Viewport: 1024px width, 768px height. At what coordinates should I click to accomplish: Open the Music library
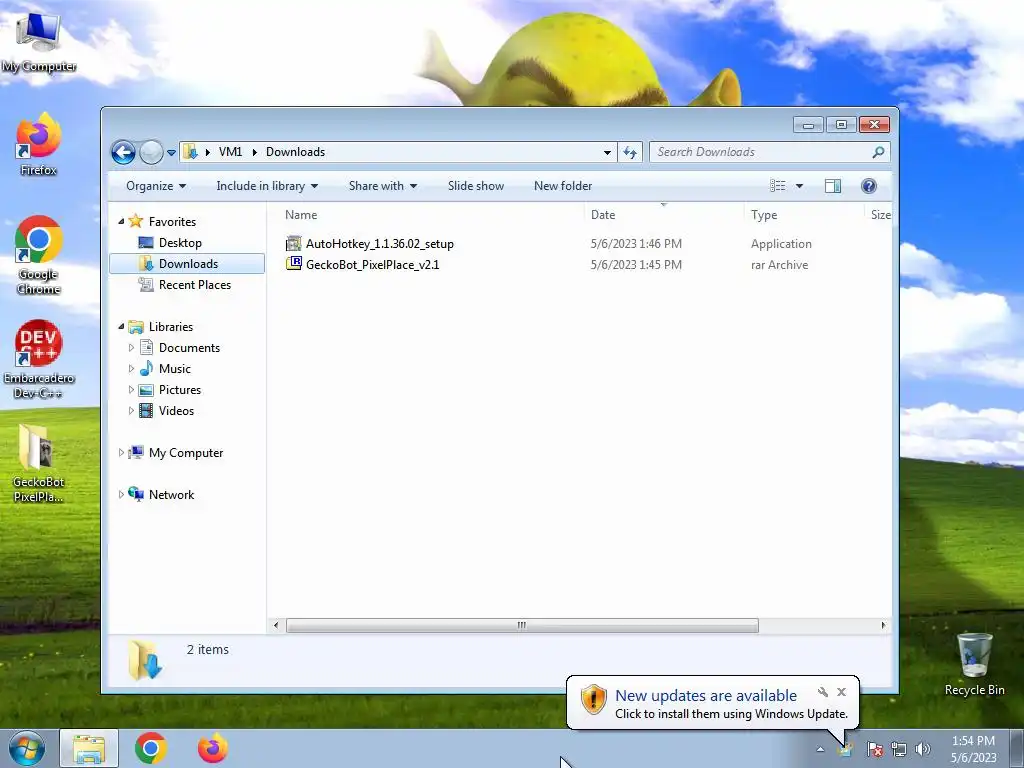click(174, 368)
